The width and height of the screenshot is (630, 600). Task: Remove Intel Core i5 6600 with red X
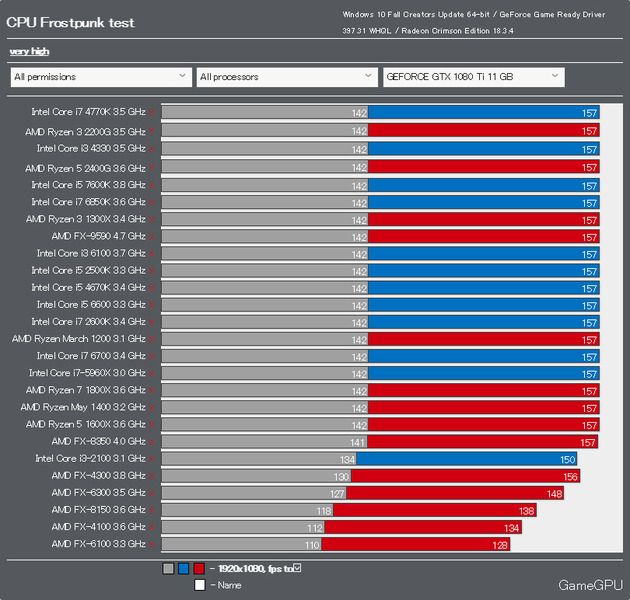pos(151,305)
